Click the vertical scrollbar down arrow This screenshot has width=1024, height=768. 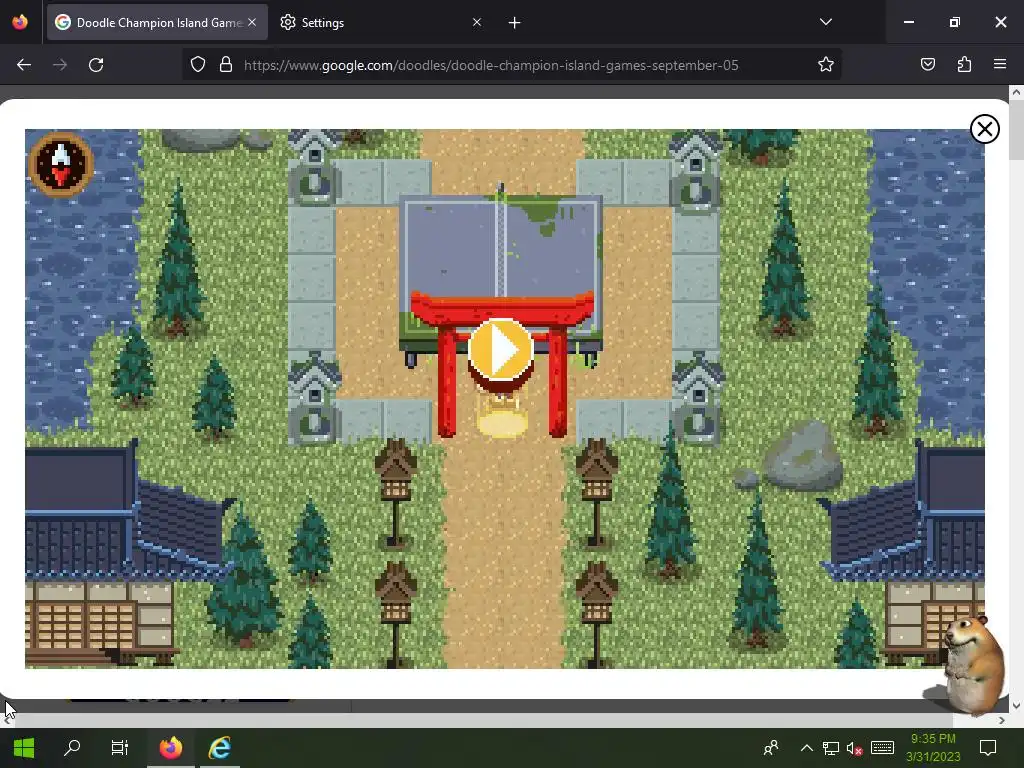pyautogui.click(x=1016, y=706)
